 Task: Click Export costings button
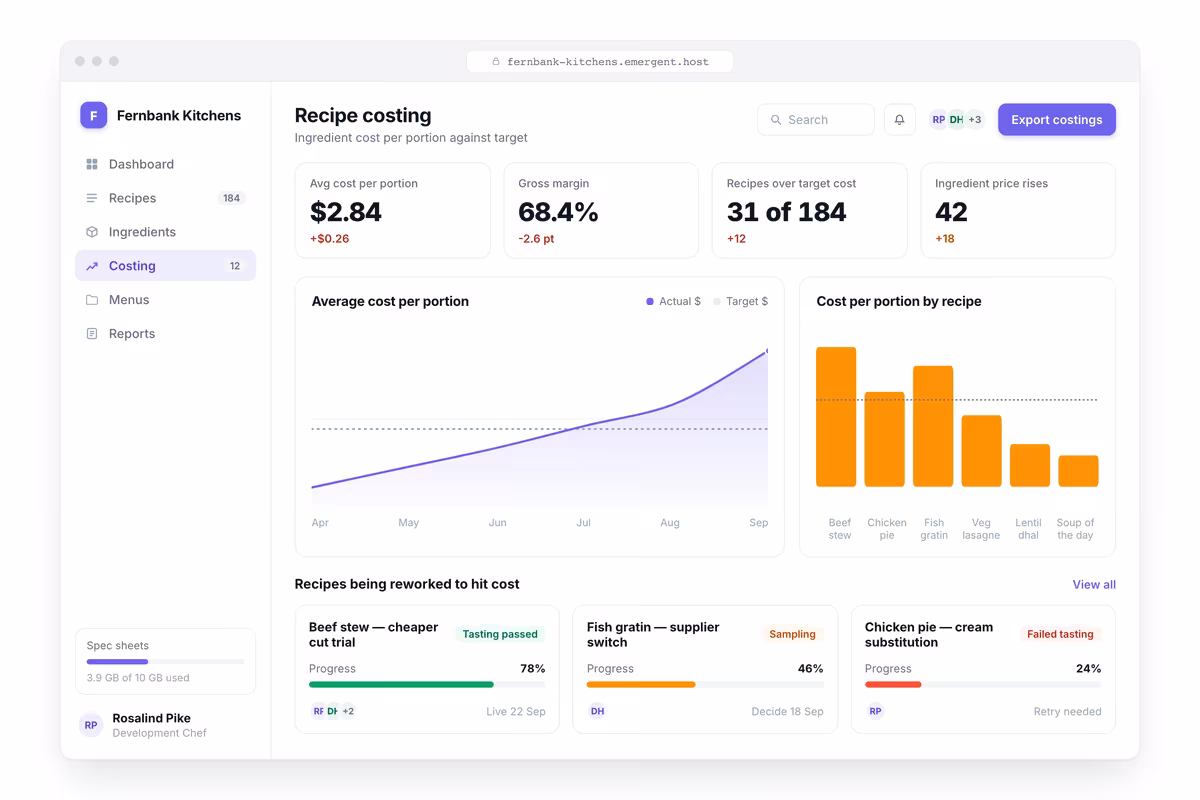tap(1056, 120)
